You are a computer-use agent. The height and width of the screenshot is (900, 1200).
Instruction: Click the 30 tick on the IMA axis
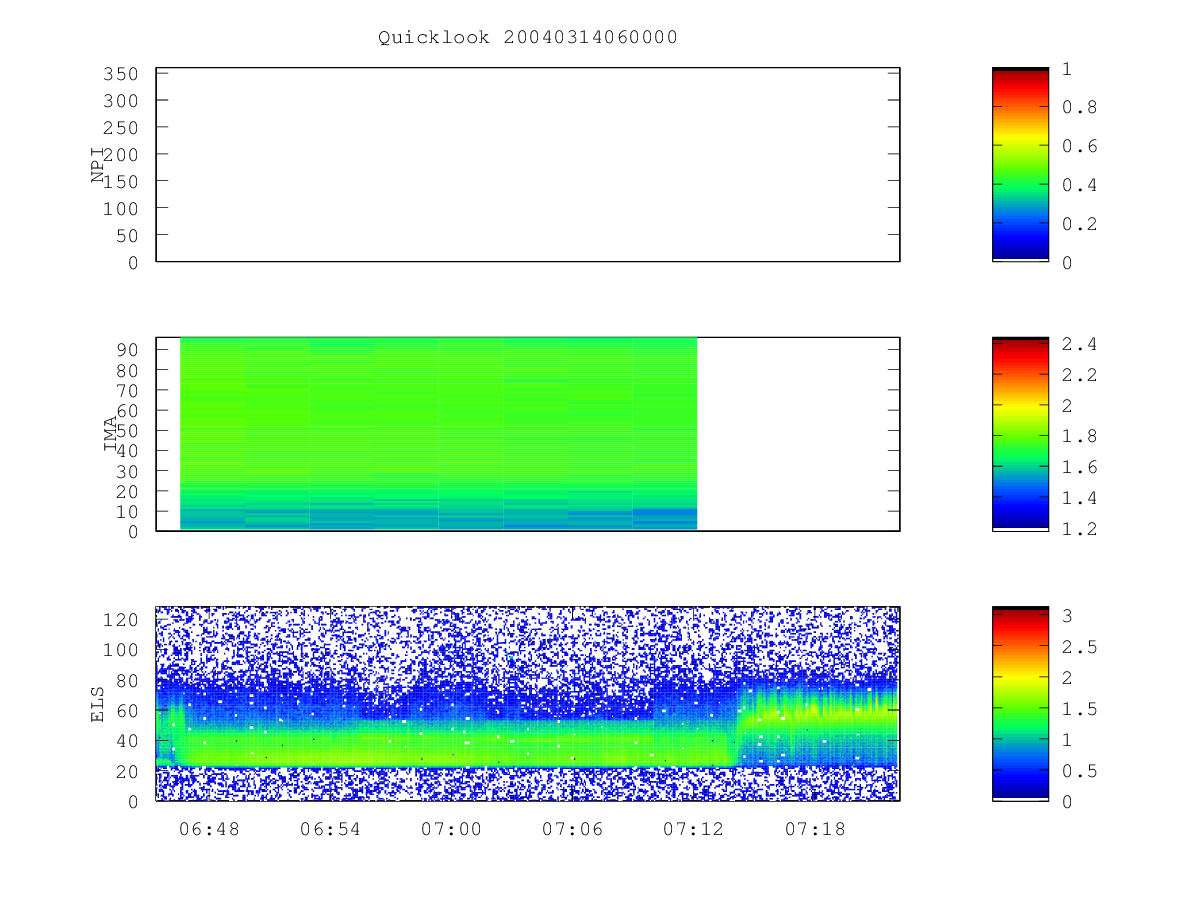[126, 470]
